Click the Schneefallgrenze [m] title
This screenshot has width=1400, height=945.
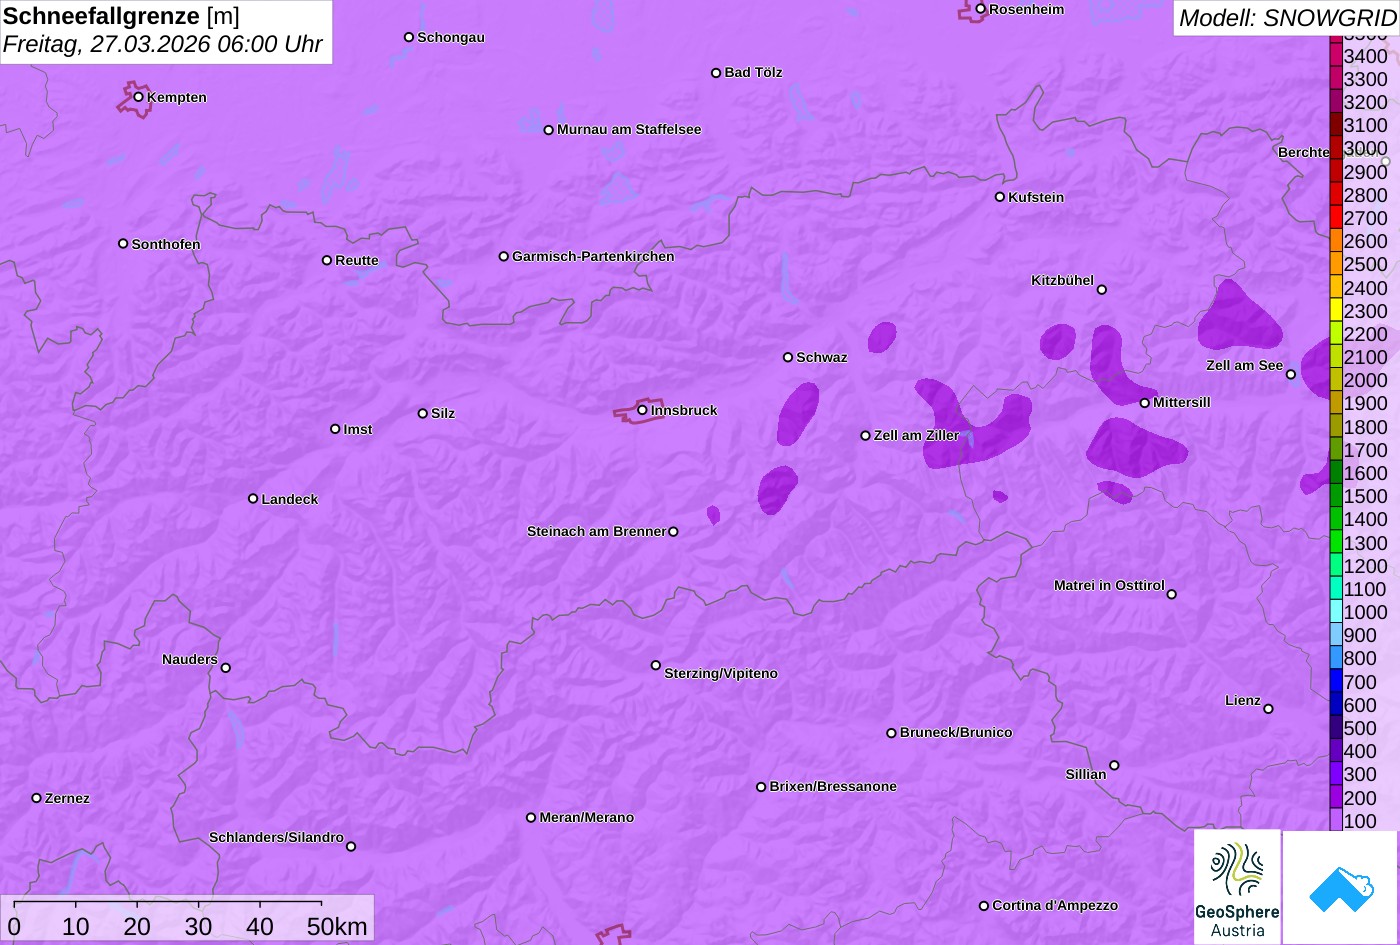(121, 16)
